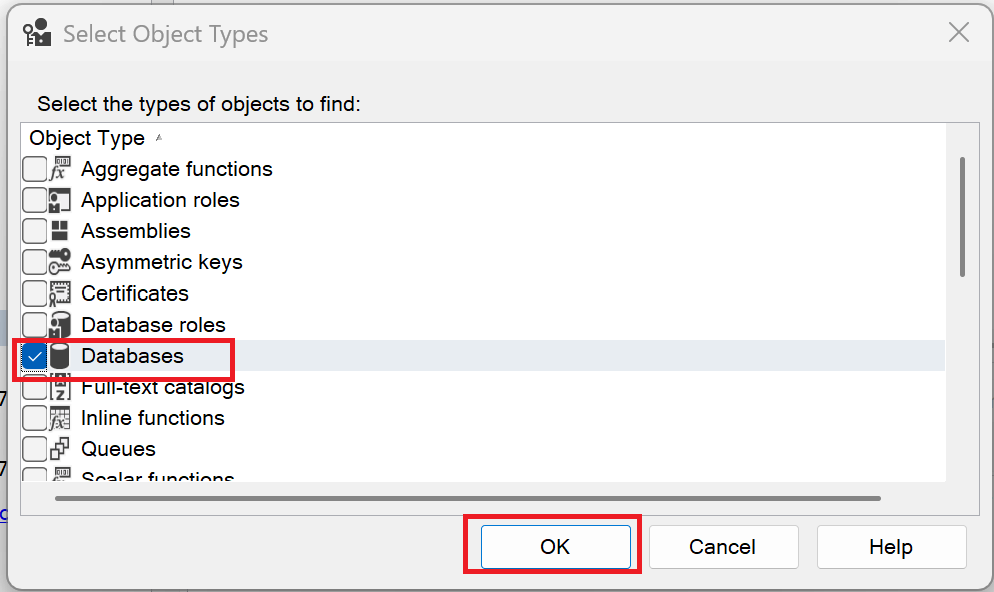The height and width of the screenshot is (592, 994).
Task: Check the Certificates checkbox
Action: coord(34,293)
